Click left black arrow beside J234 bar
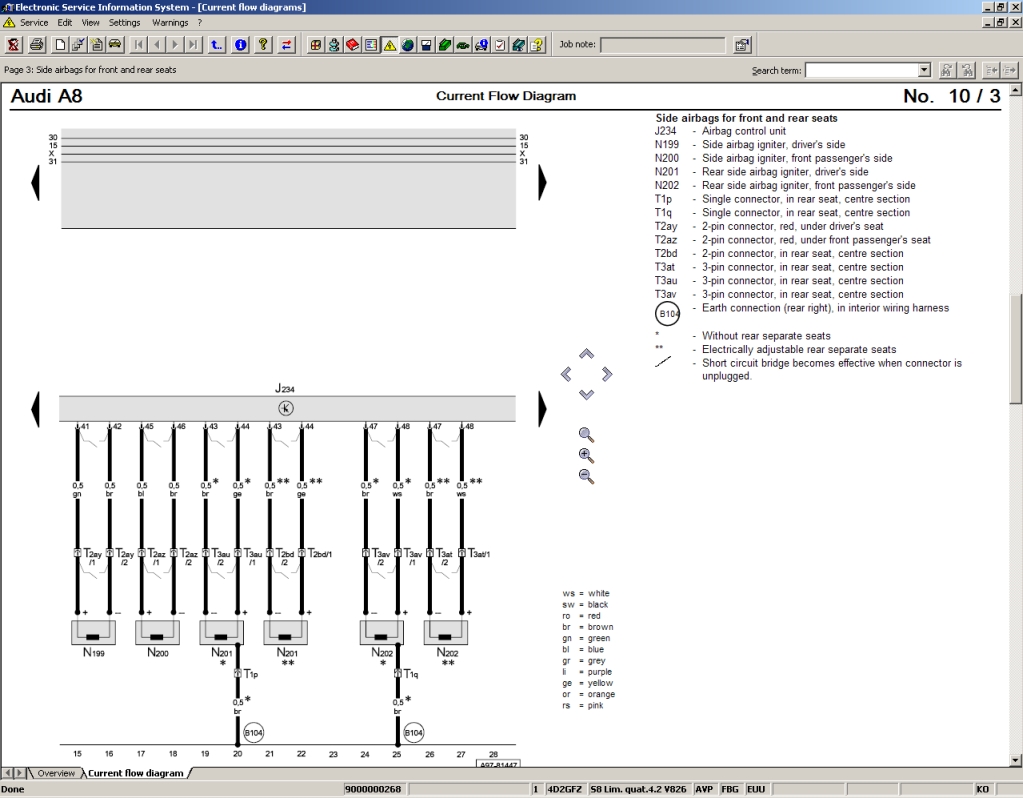 (x=35, y=409)
